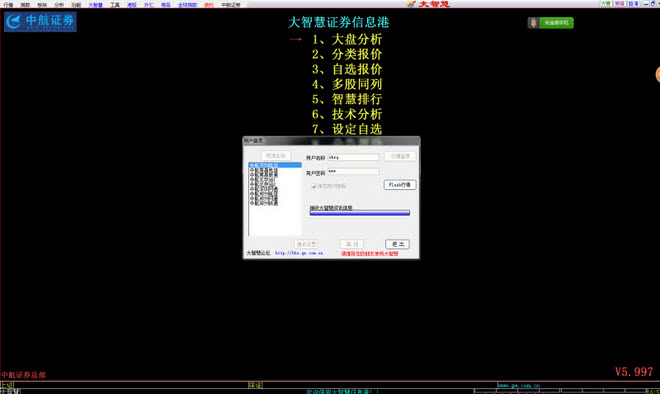Toggle the 保存用户密码 checkbox
Image resolution: width=660 pixels, height=394 pixels.
314,186
